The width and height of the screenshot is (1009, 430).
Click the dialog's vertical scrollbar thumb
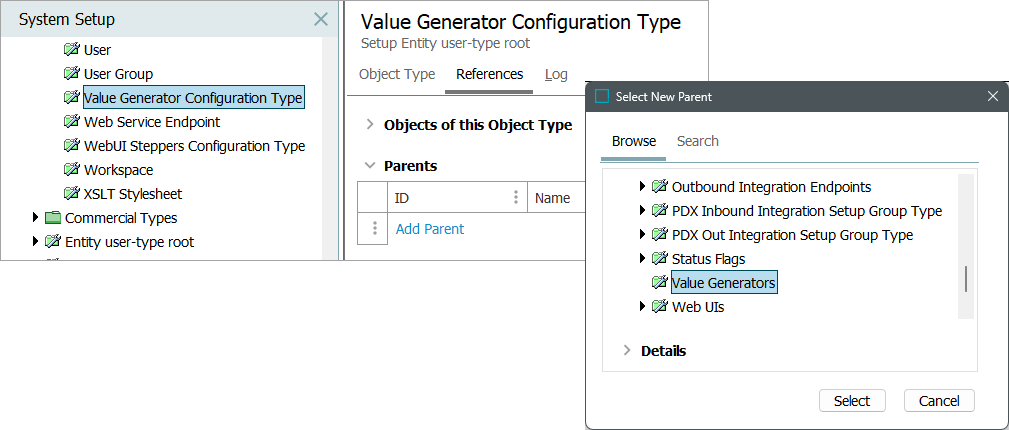[x=965, y=280]
